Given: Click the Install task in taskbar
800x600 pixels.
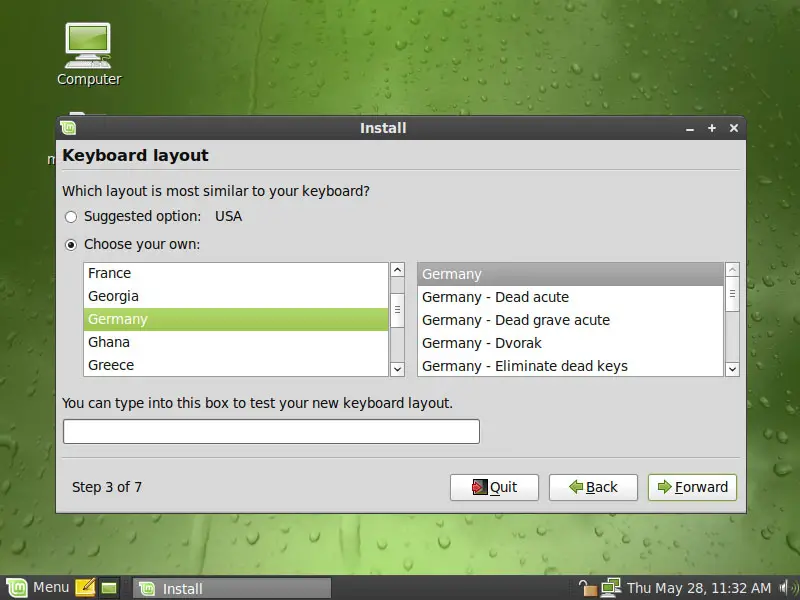Looking at the screenshot, I should pos(232,588).
